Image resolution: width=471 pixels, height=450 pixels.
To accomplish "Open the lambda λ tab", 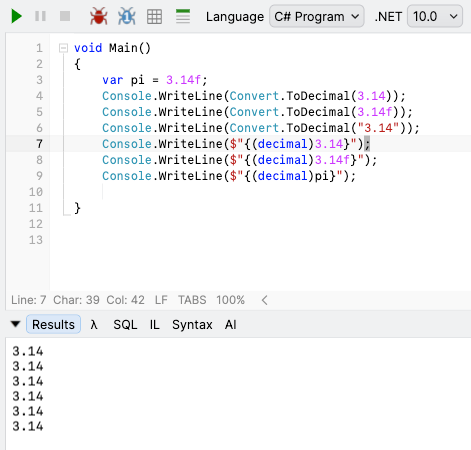I will 94,324.
